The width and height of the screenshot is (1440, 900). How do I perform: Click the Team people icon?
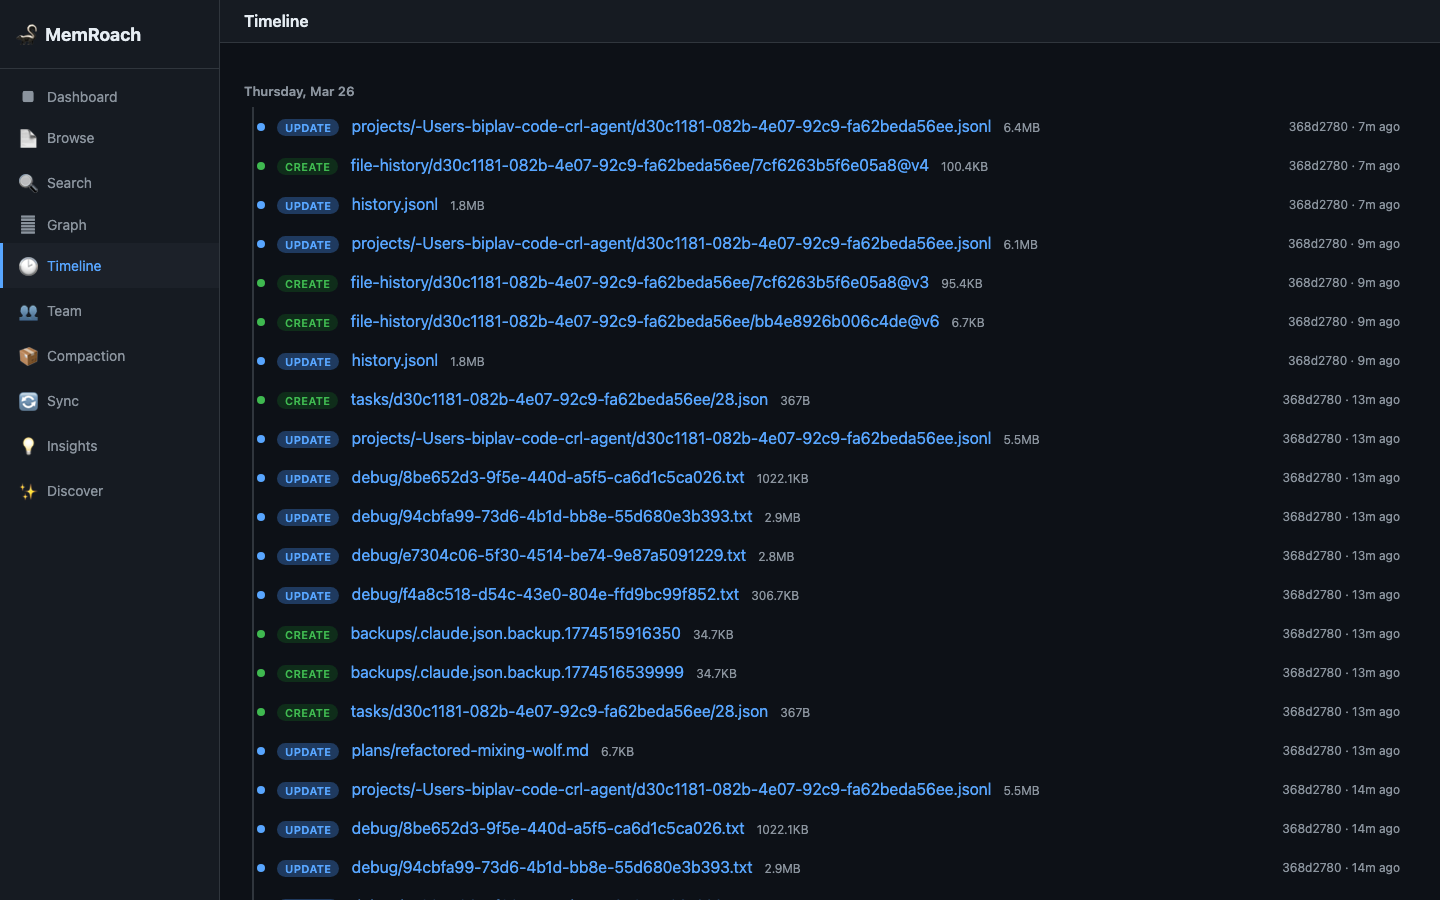point(28,311)
